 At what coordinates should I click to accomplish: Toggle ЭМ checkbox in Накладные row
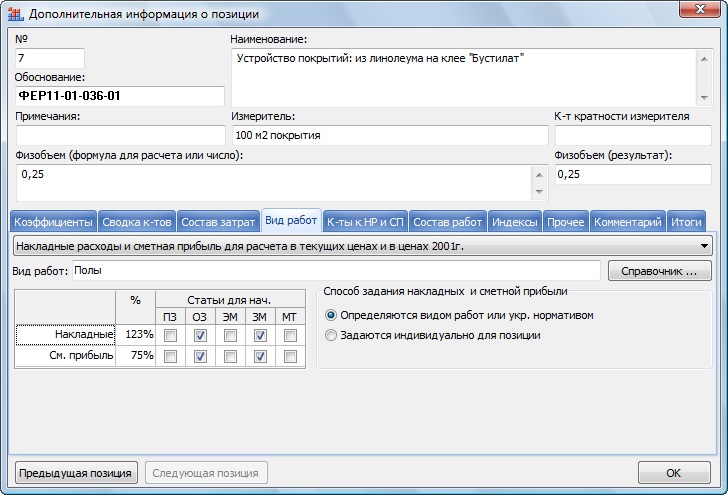(x=230, y=335)
